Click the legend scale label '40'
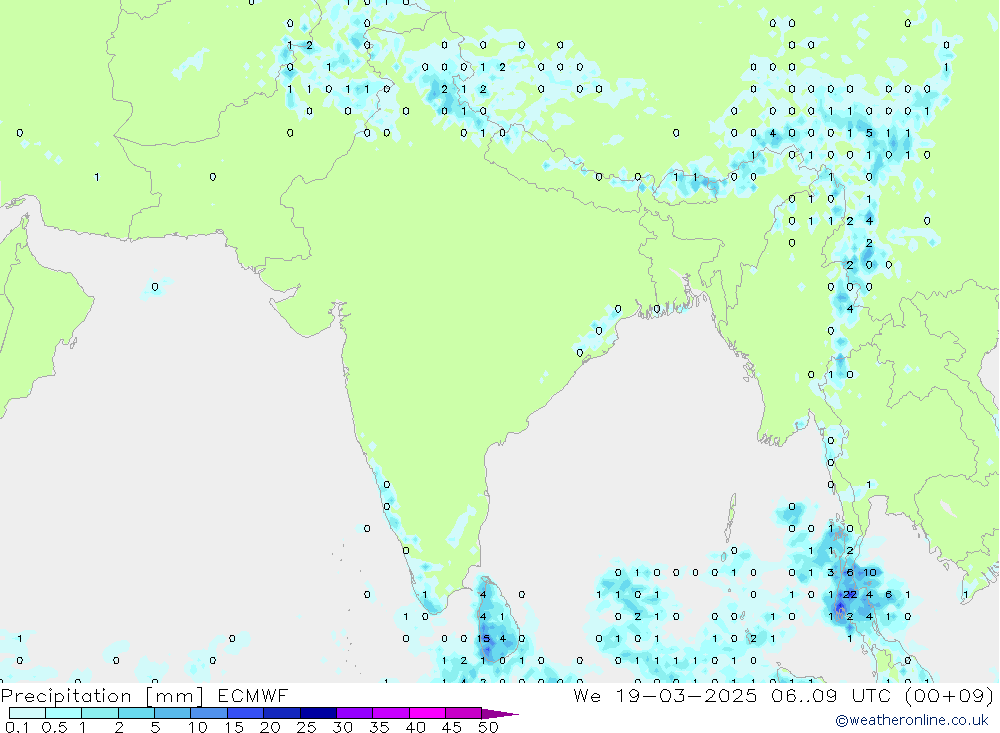The width and height of the screenshot is (1000, 733). click(415, 727)
